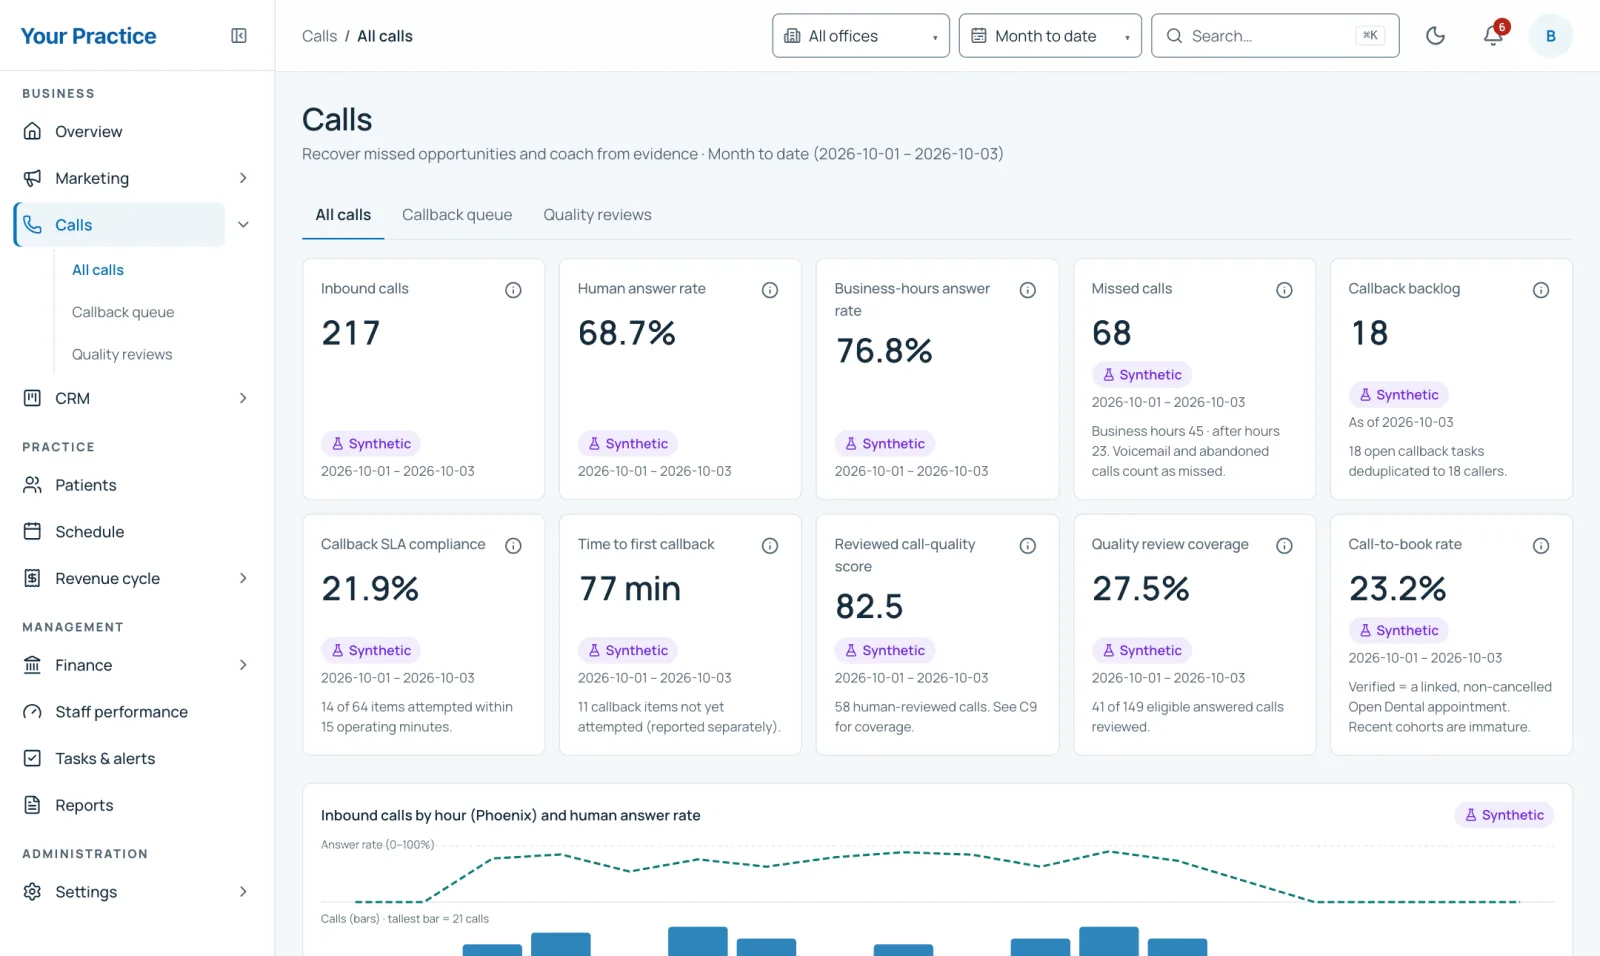Expand Finance submenu chevron
Image resolution: width=1600 pixels, height=956 pixels.
(243, 665)
